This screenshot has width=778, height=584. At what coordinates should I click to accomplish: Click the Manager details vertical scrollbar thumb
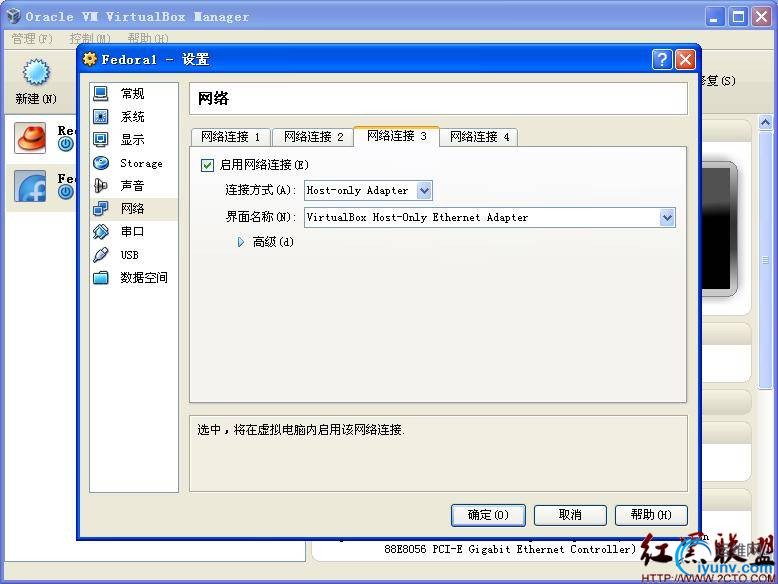point(766,260)
